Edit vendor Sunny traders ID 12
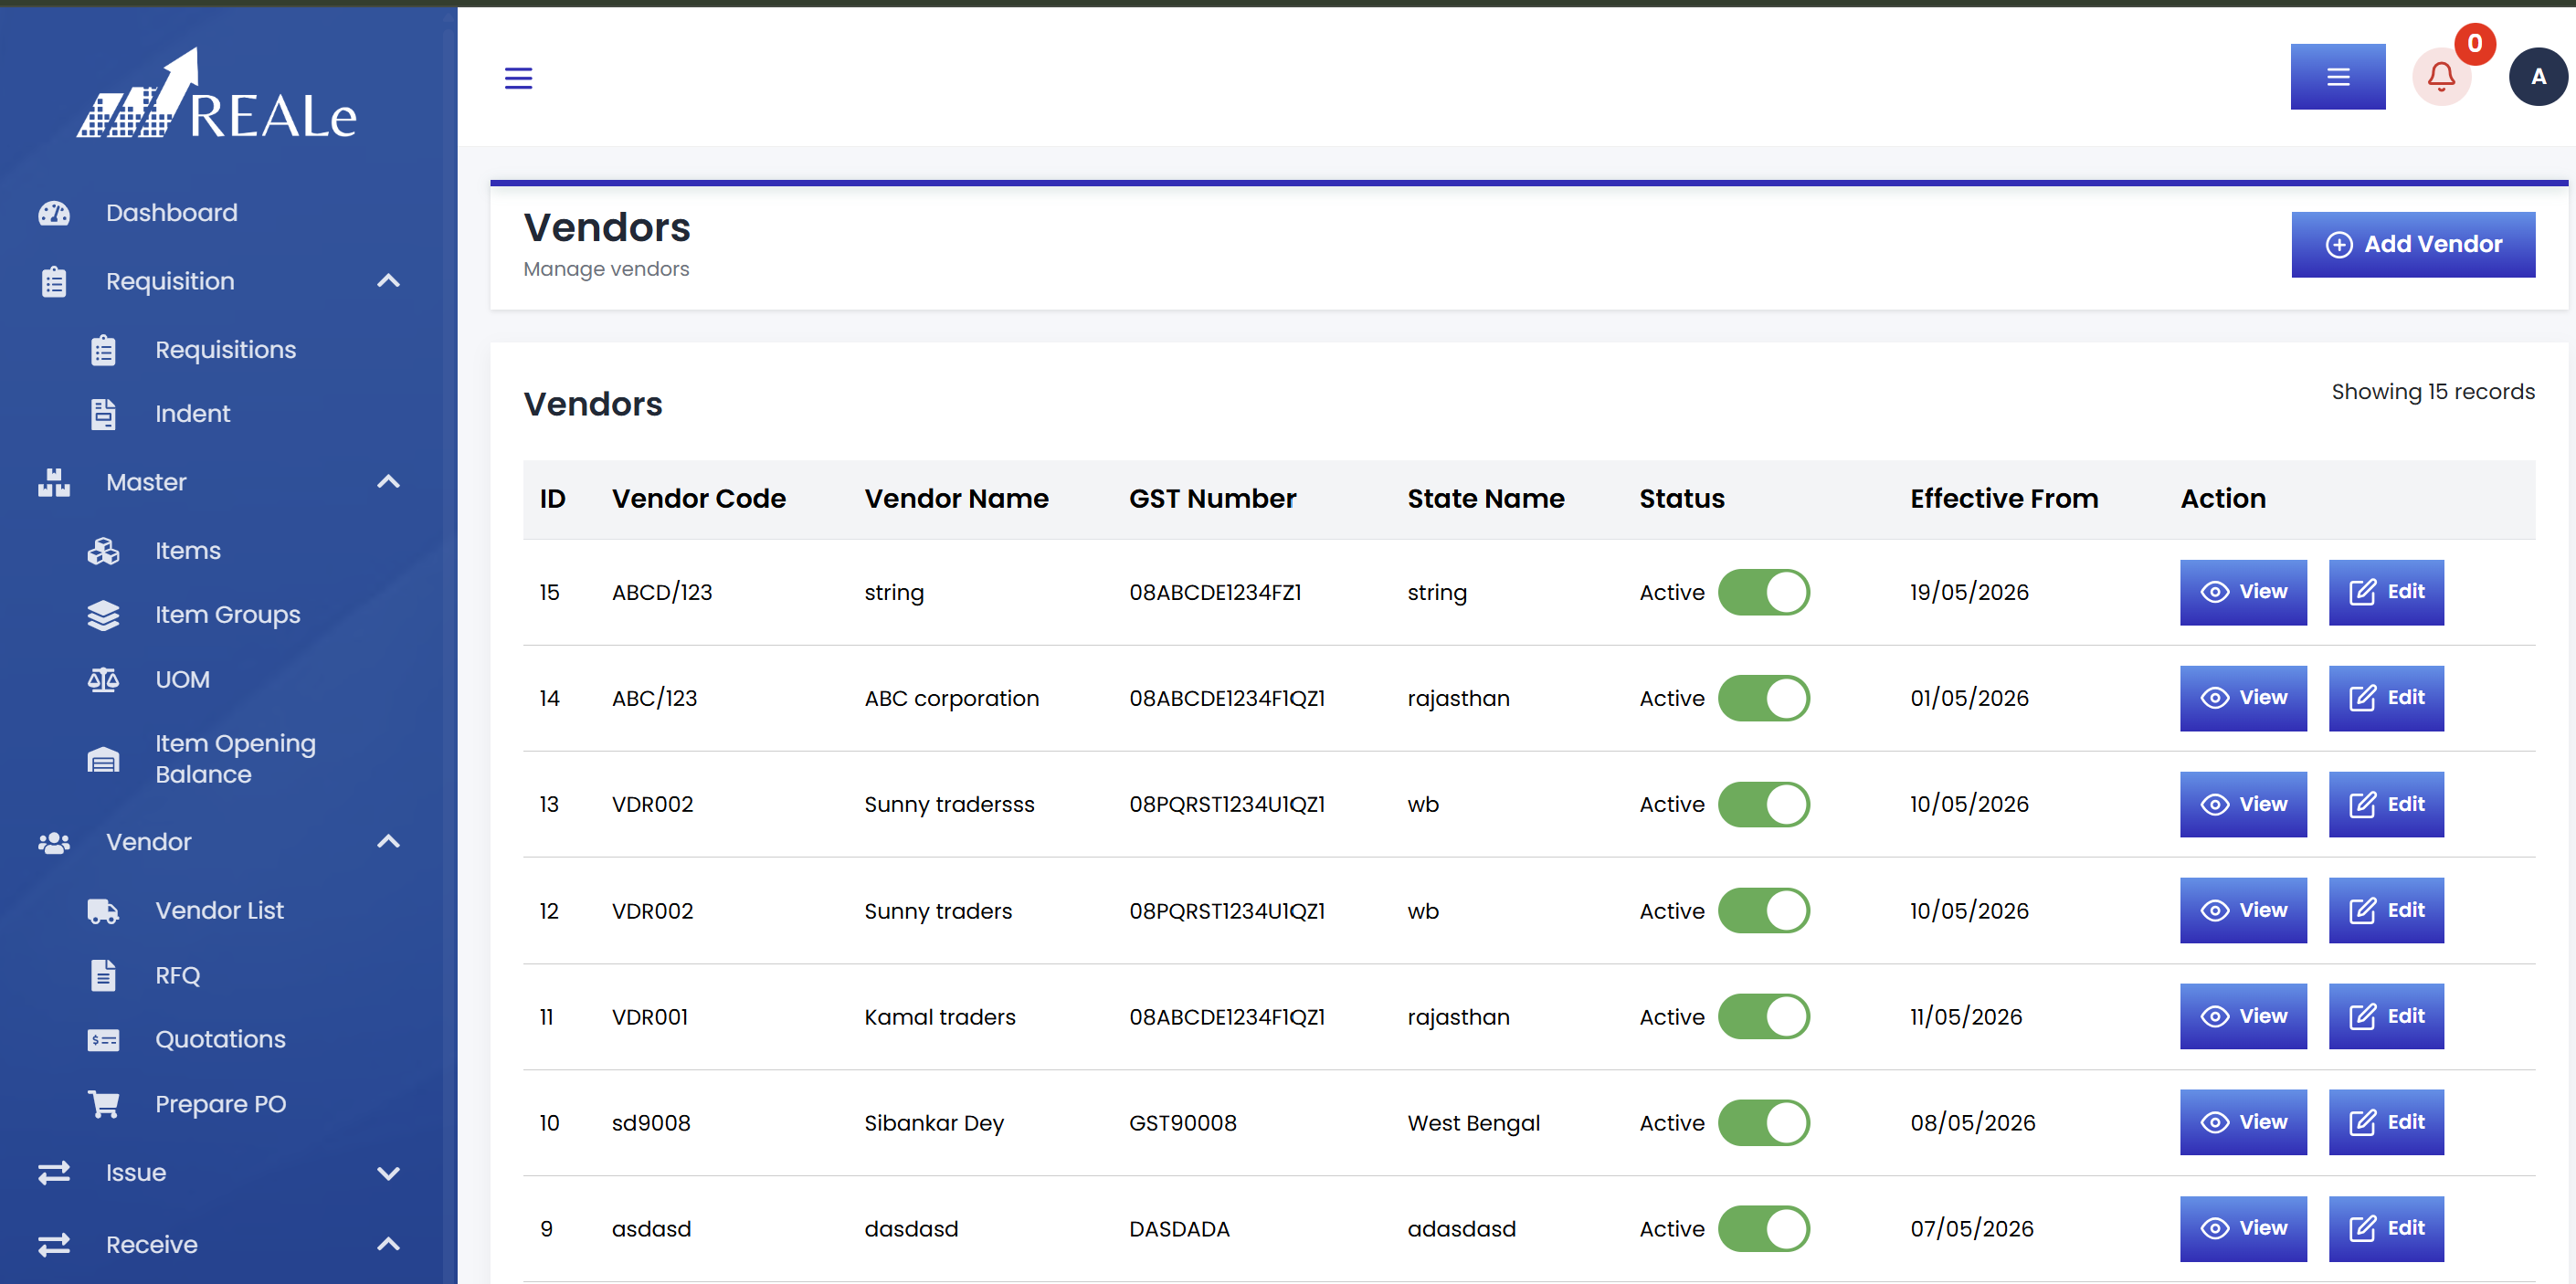Screen dimensions: 2576x1284 (x=2386, y=911)
